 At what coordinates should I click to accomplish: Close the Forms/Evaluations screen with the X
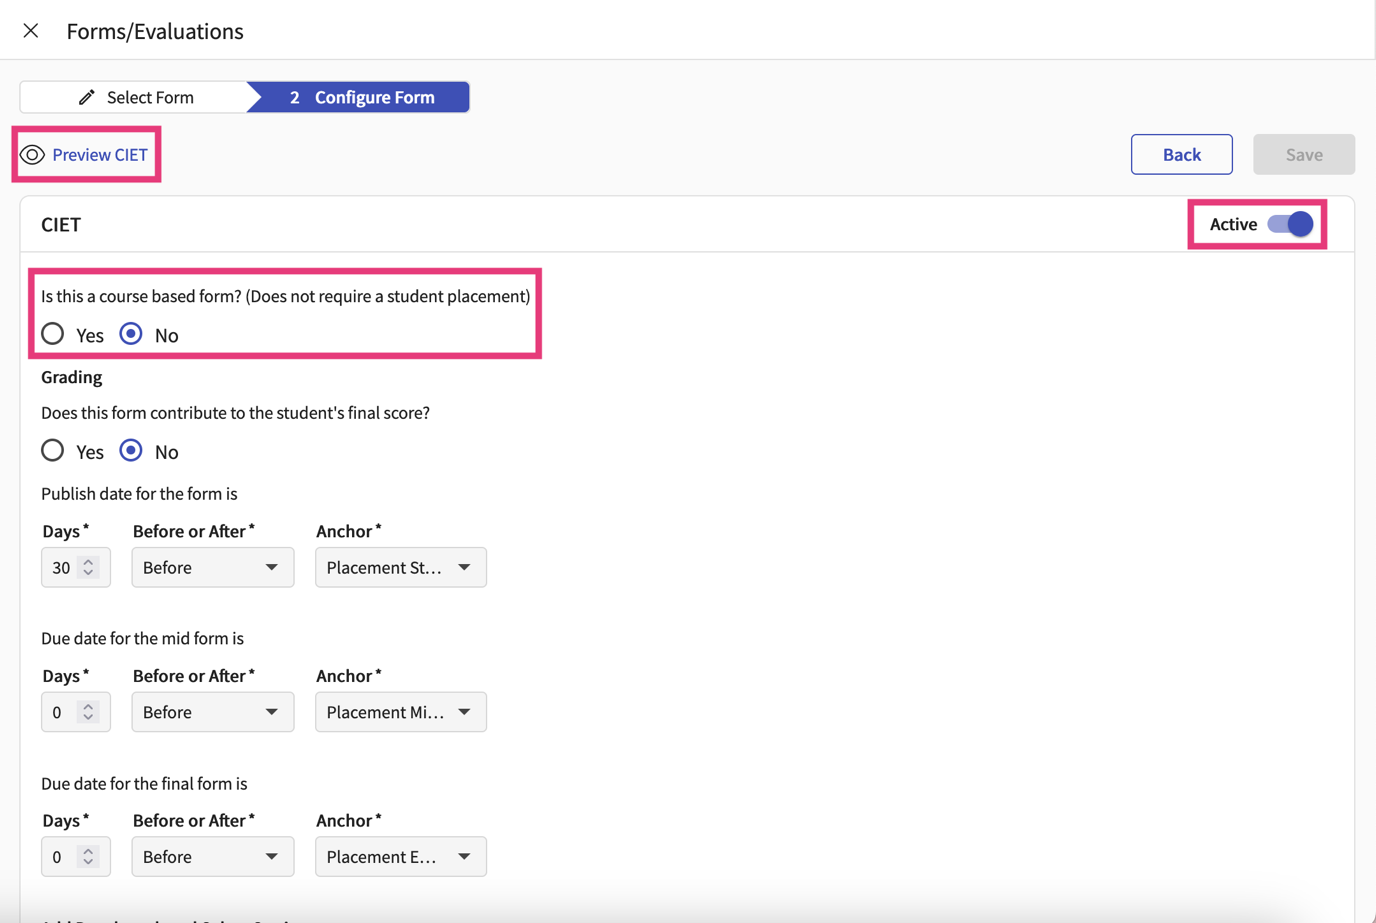(x=30, y=30)
